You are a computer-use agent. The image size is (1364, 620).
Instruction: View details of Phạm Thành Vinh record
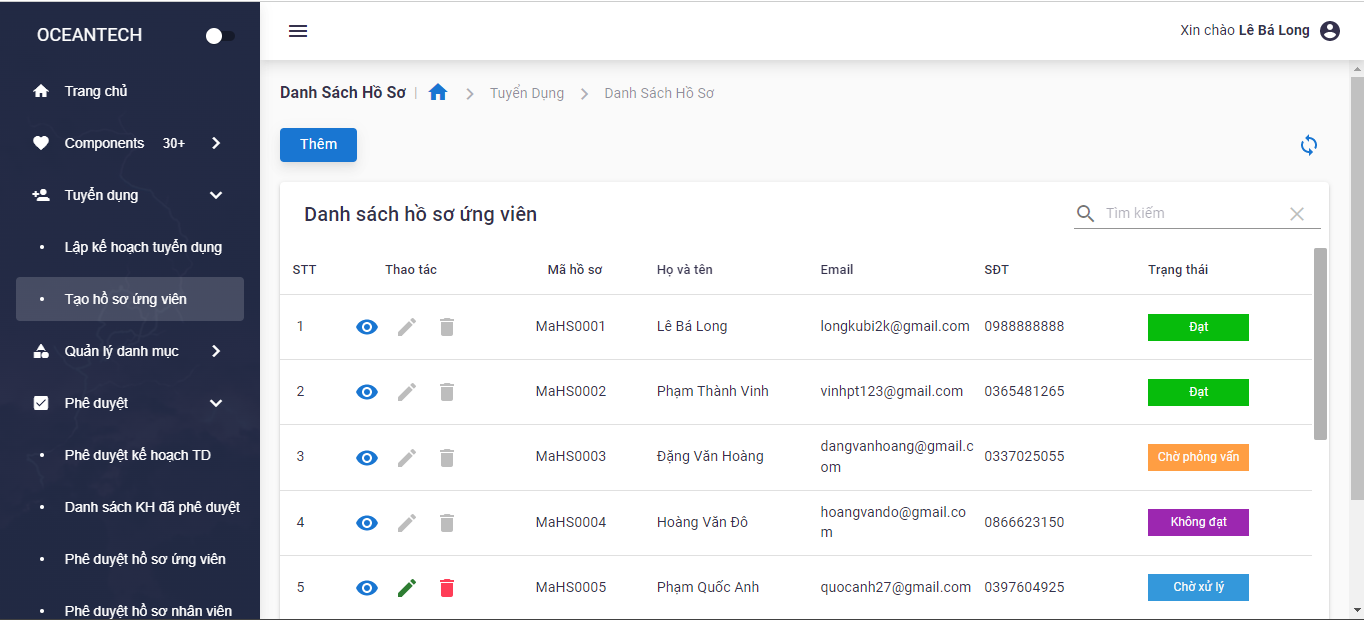coord(367,392)
